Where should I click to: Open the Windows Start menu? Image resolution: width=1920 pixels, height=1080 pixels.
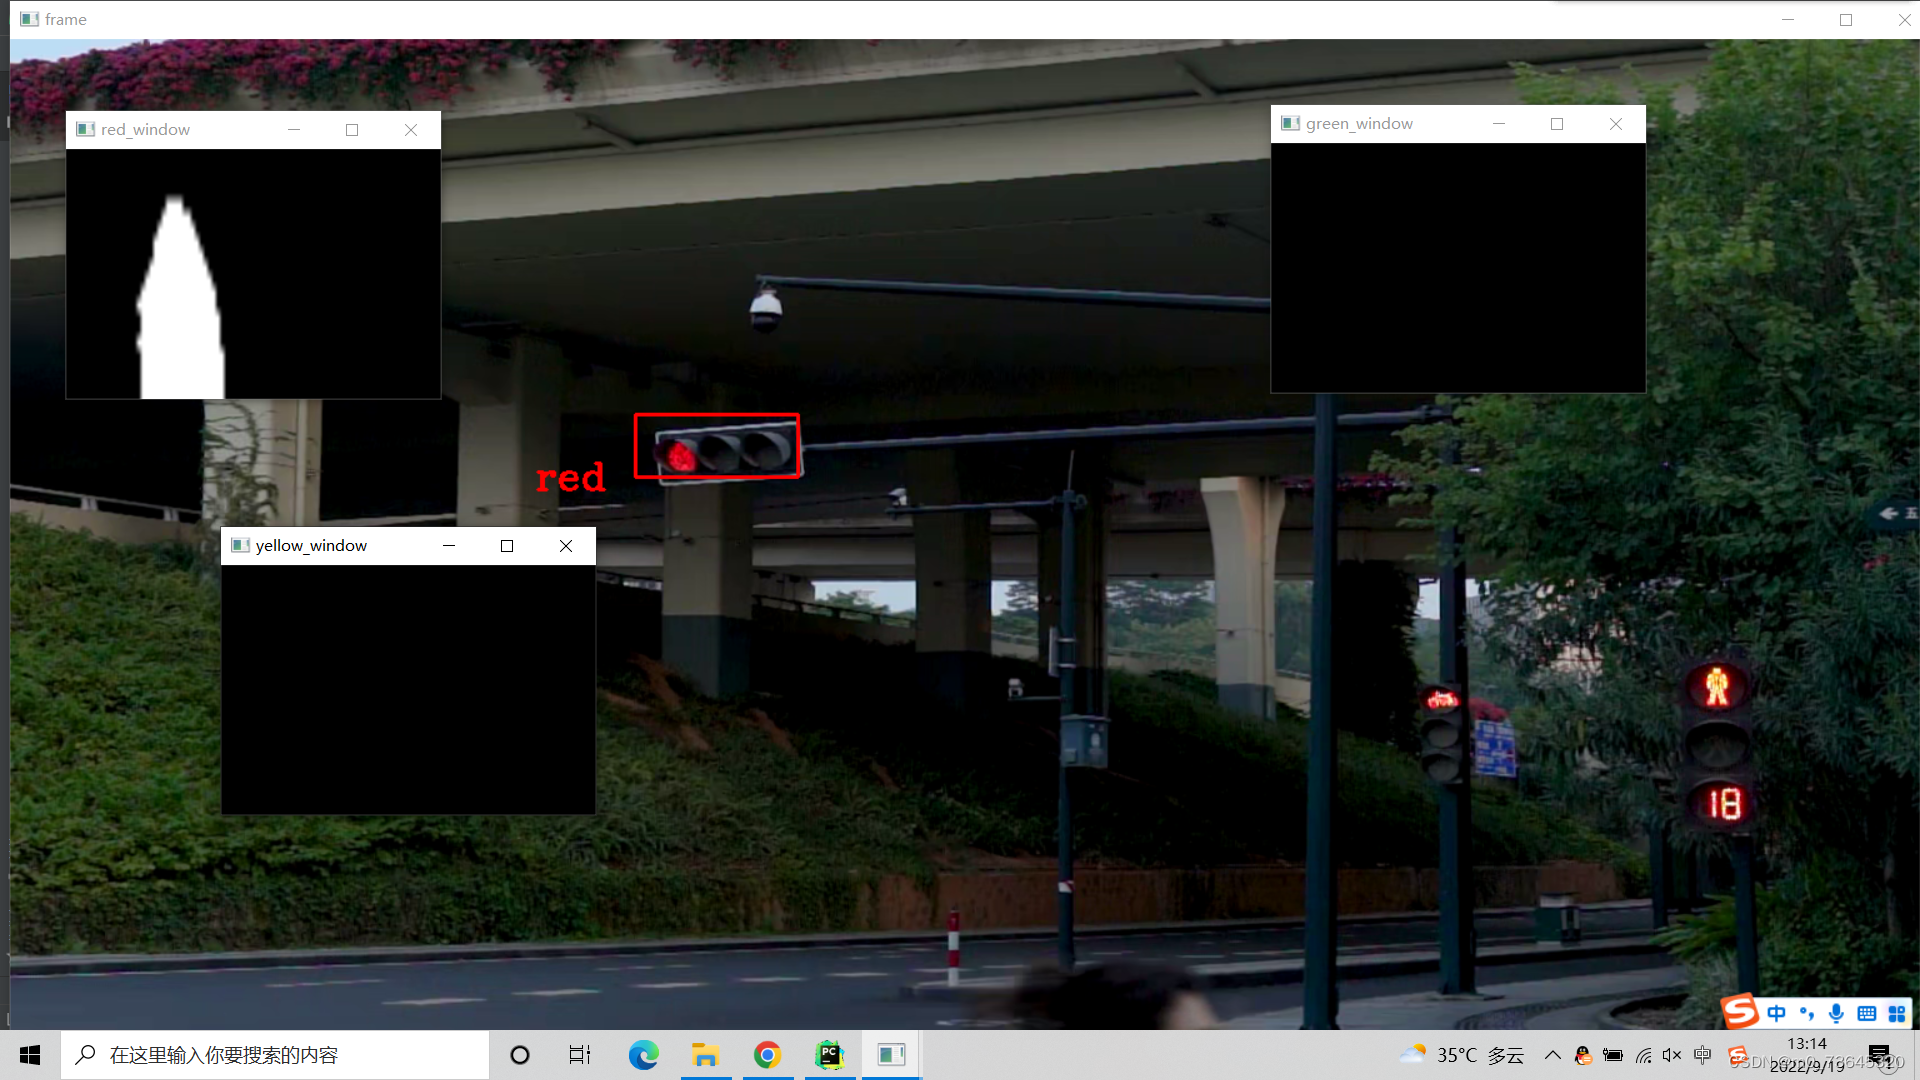coord(30,1055)
